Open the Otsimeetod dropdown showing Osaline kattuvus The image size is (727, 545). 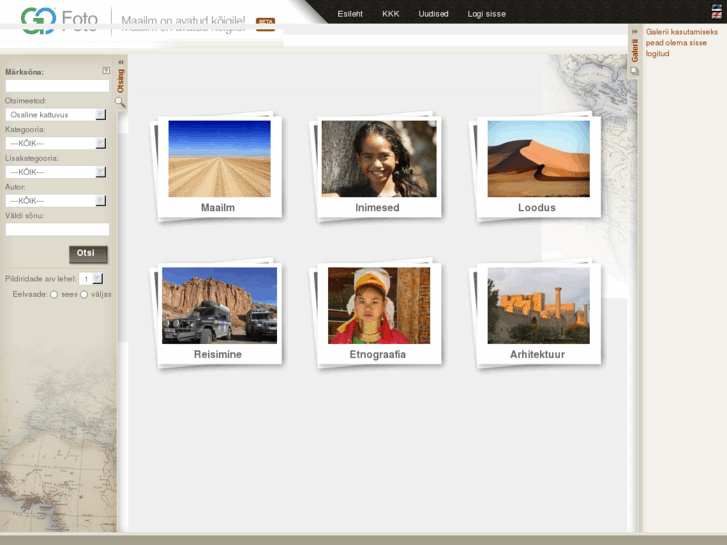pyautogui.click(x=56, y=115)
